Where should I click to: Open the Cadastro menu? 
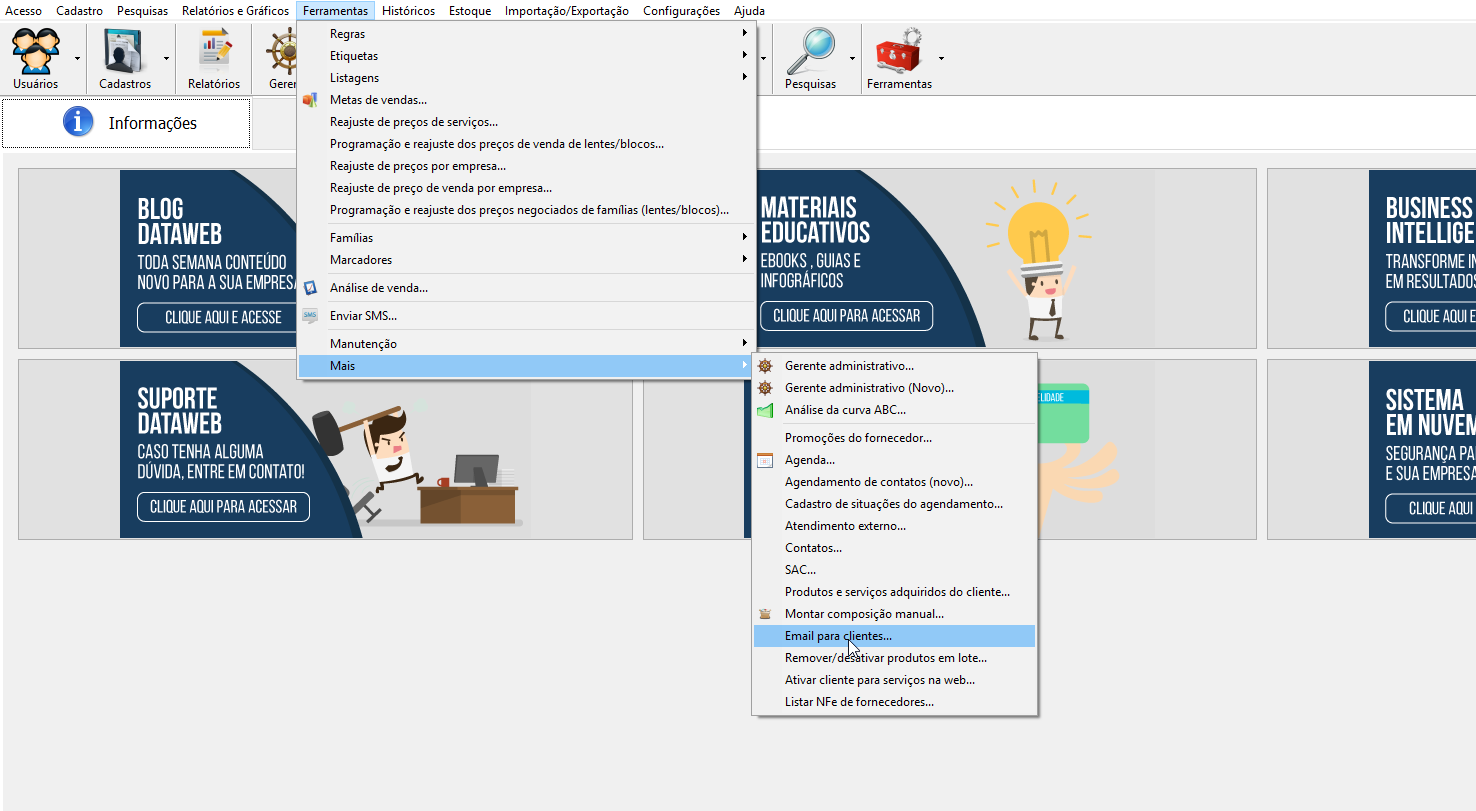(x=80, y=11)
